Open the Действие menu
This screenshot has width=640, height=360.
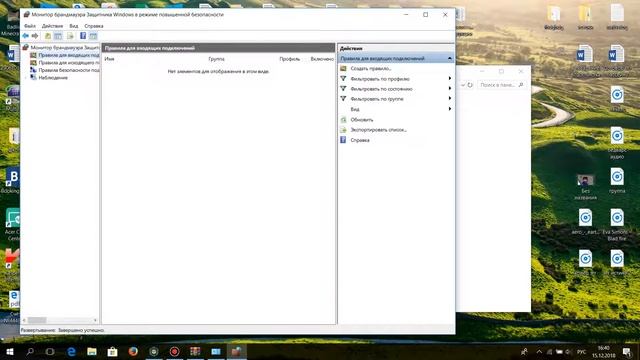pos(52,26)
